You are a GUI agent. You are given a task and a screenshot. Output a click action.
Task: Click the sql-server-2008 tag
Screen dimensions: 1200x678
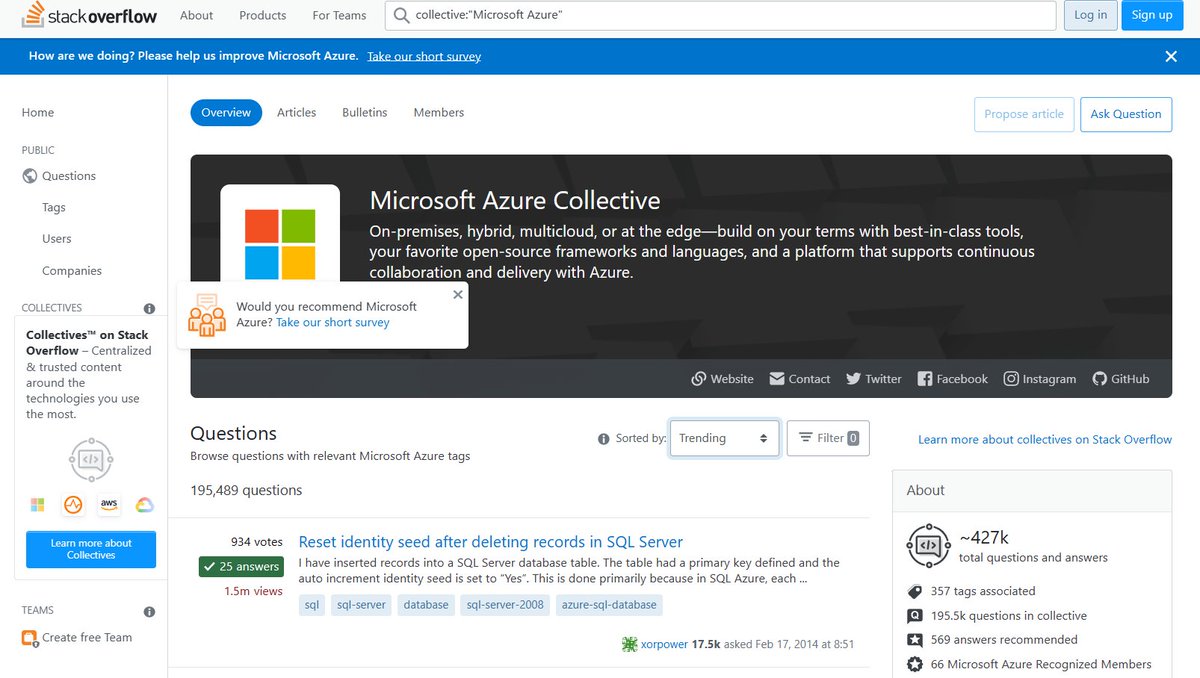click(x=505, y=605)
